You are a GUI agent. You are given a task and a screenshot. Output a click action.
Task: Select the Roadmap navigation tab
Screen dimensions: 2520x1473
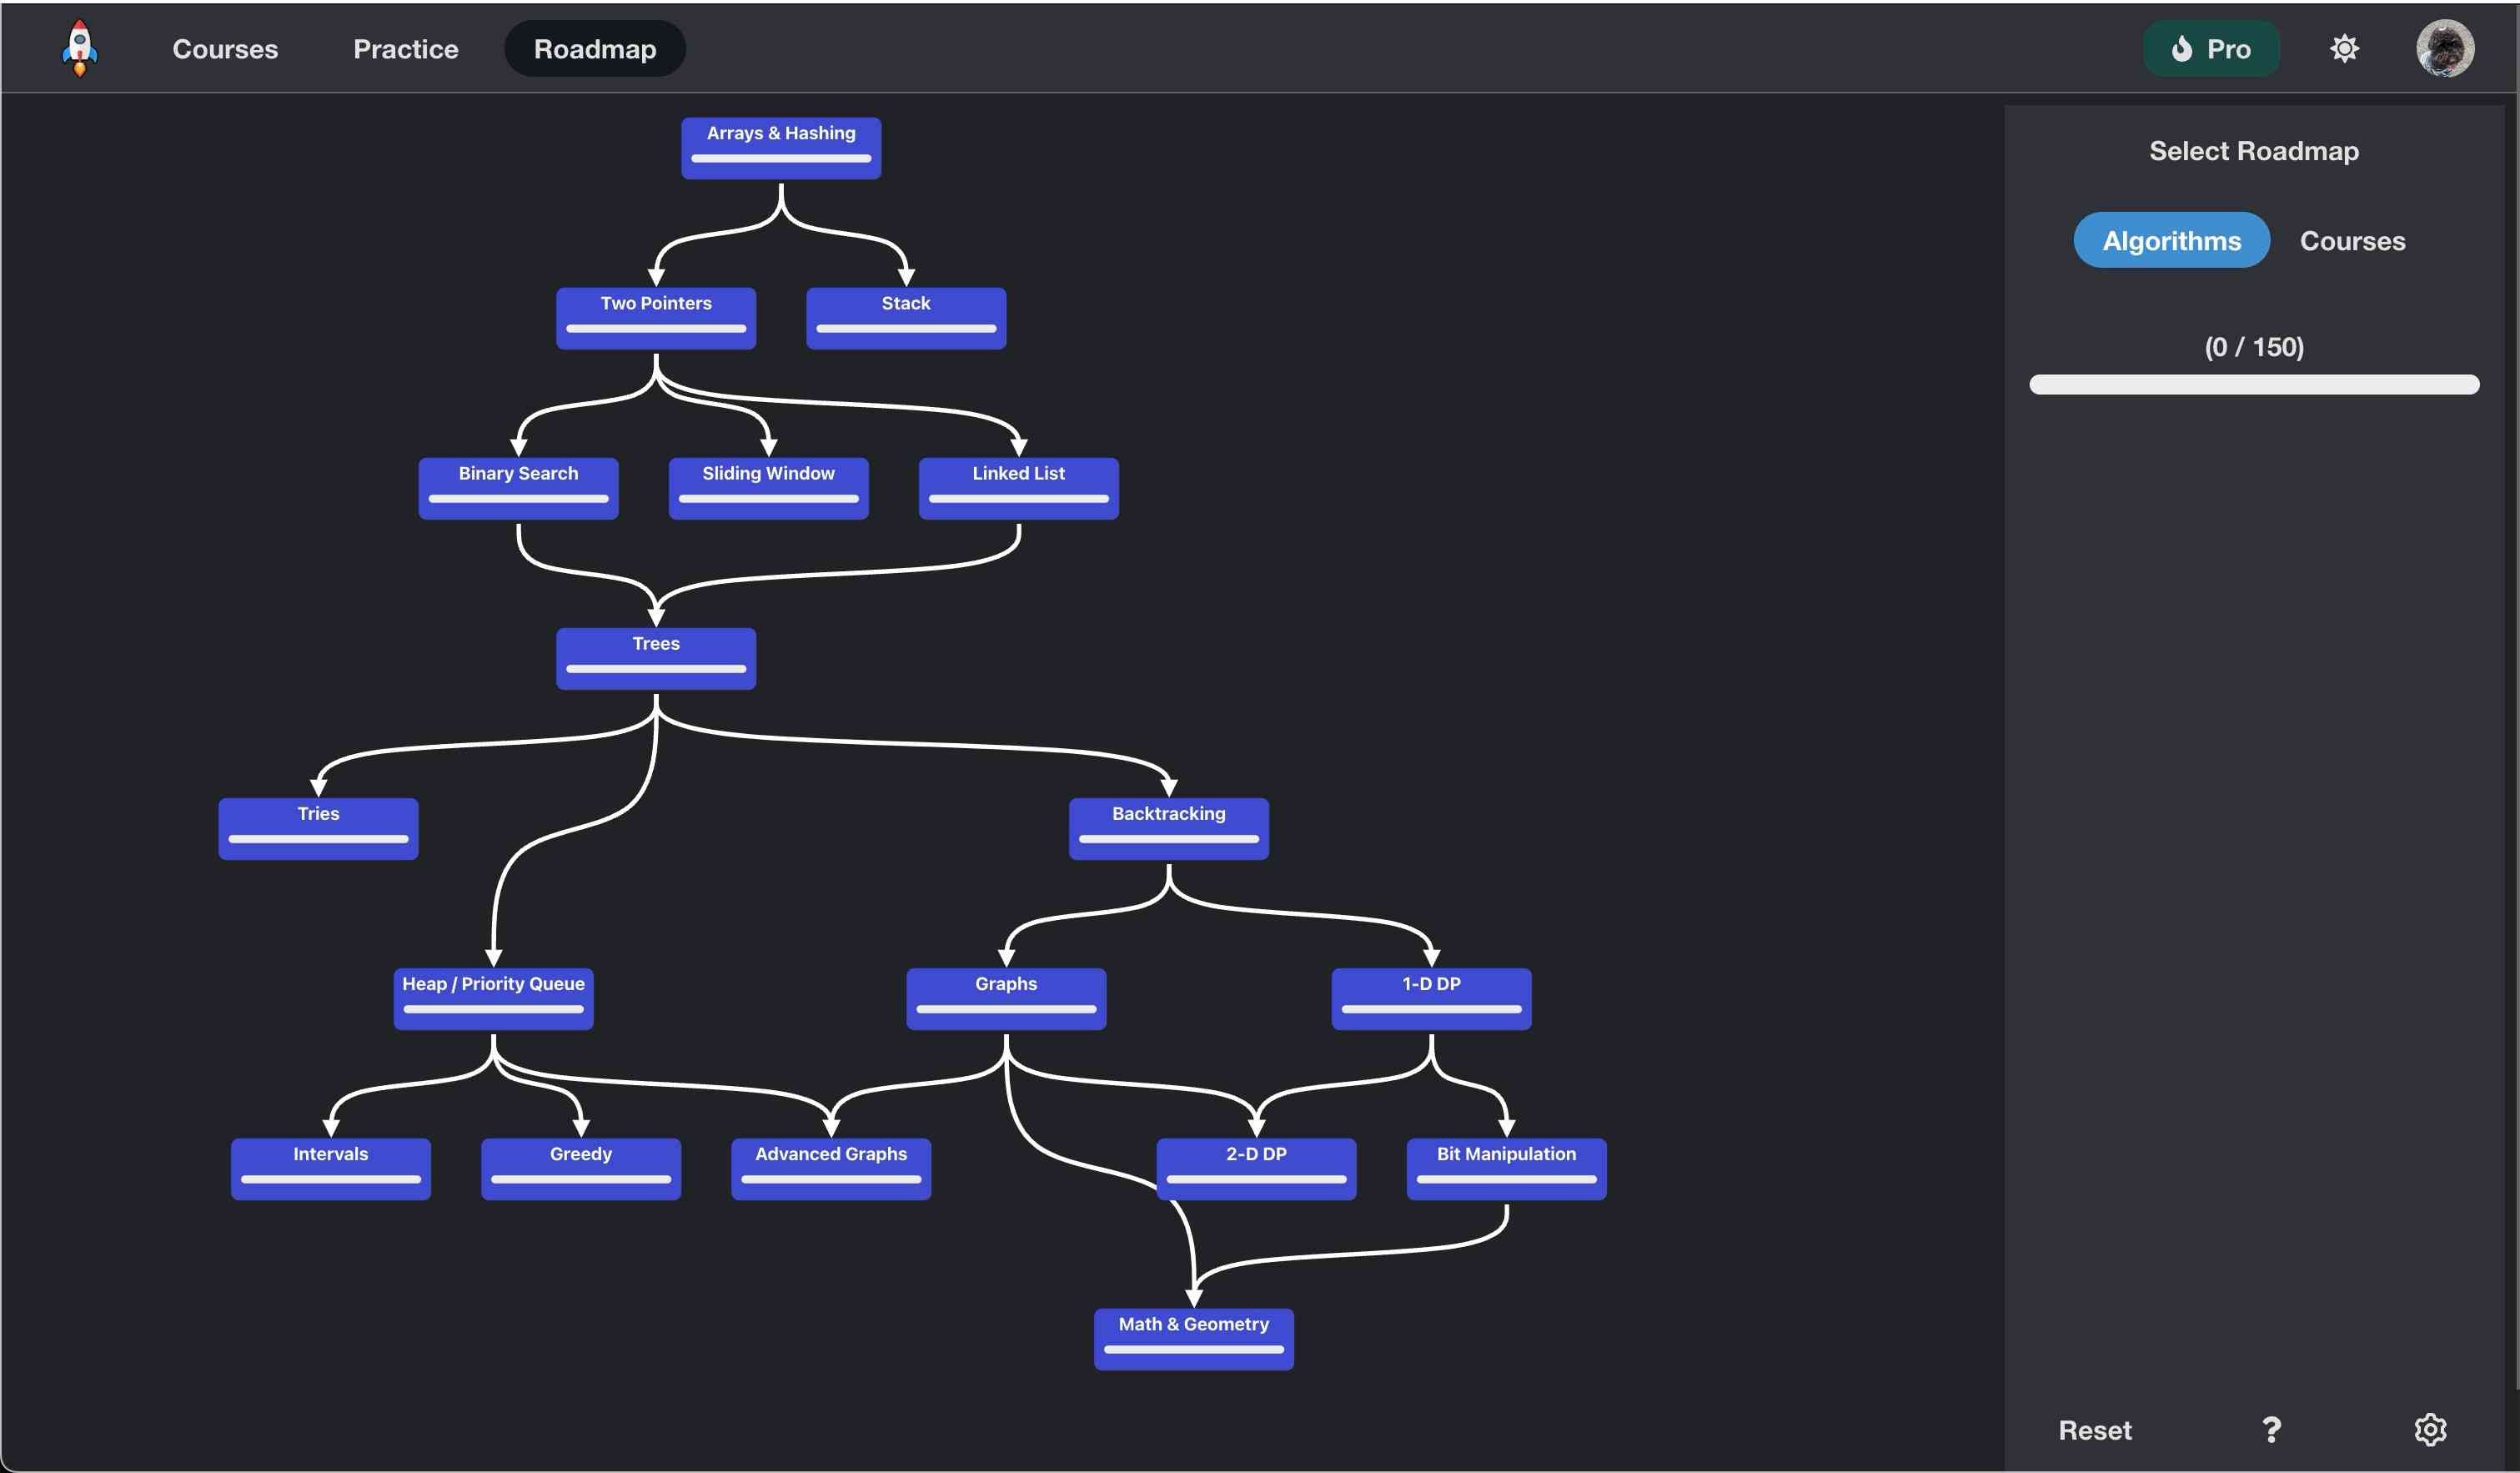595,48
